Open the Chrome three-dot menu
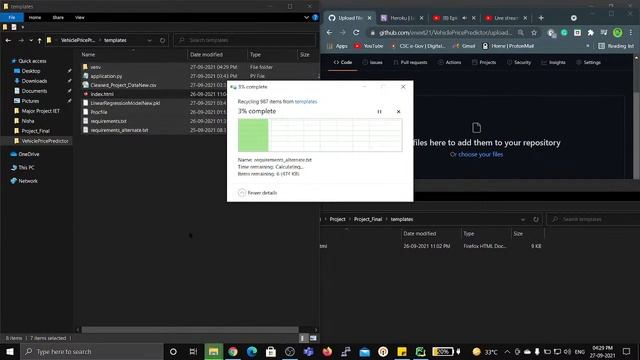The height and width of the screenshot is (360, 640). [x=631, y=32]
